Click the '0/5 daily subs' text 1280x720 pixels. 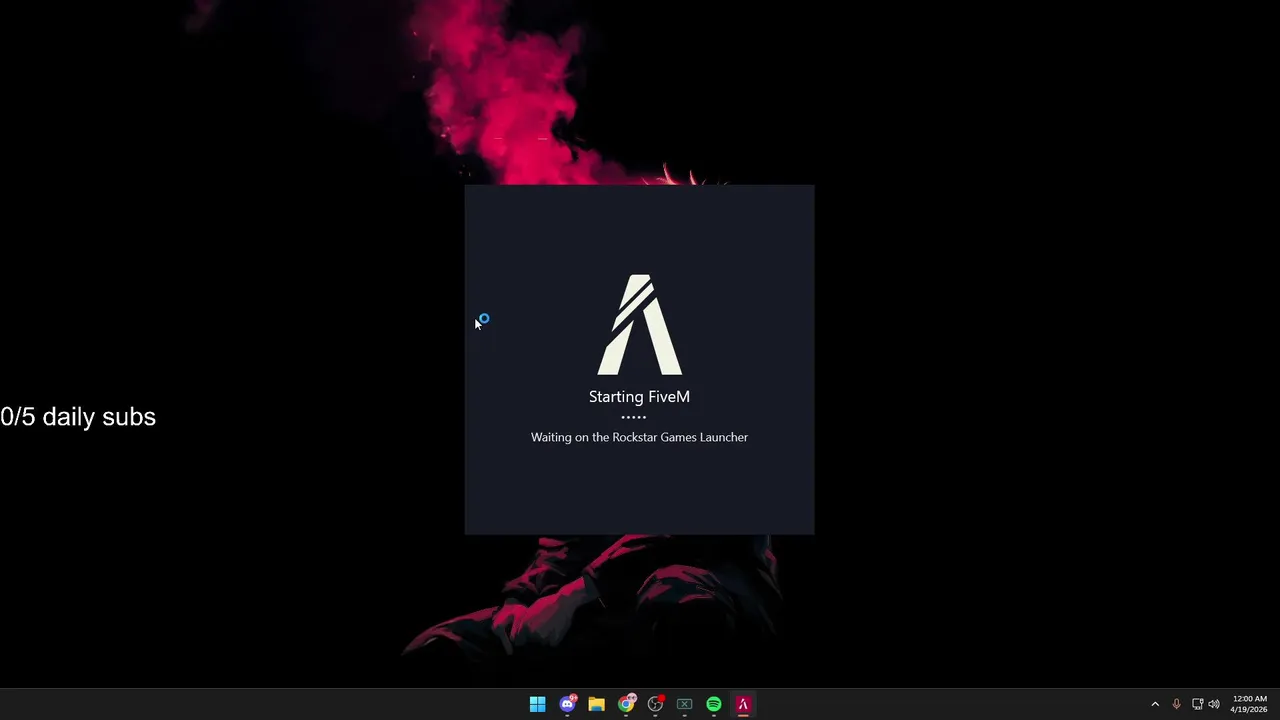pos(78,417)
